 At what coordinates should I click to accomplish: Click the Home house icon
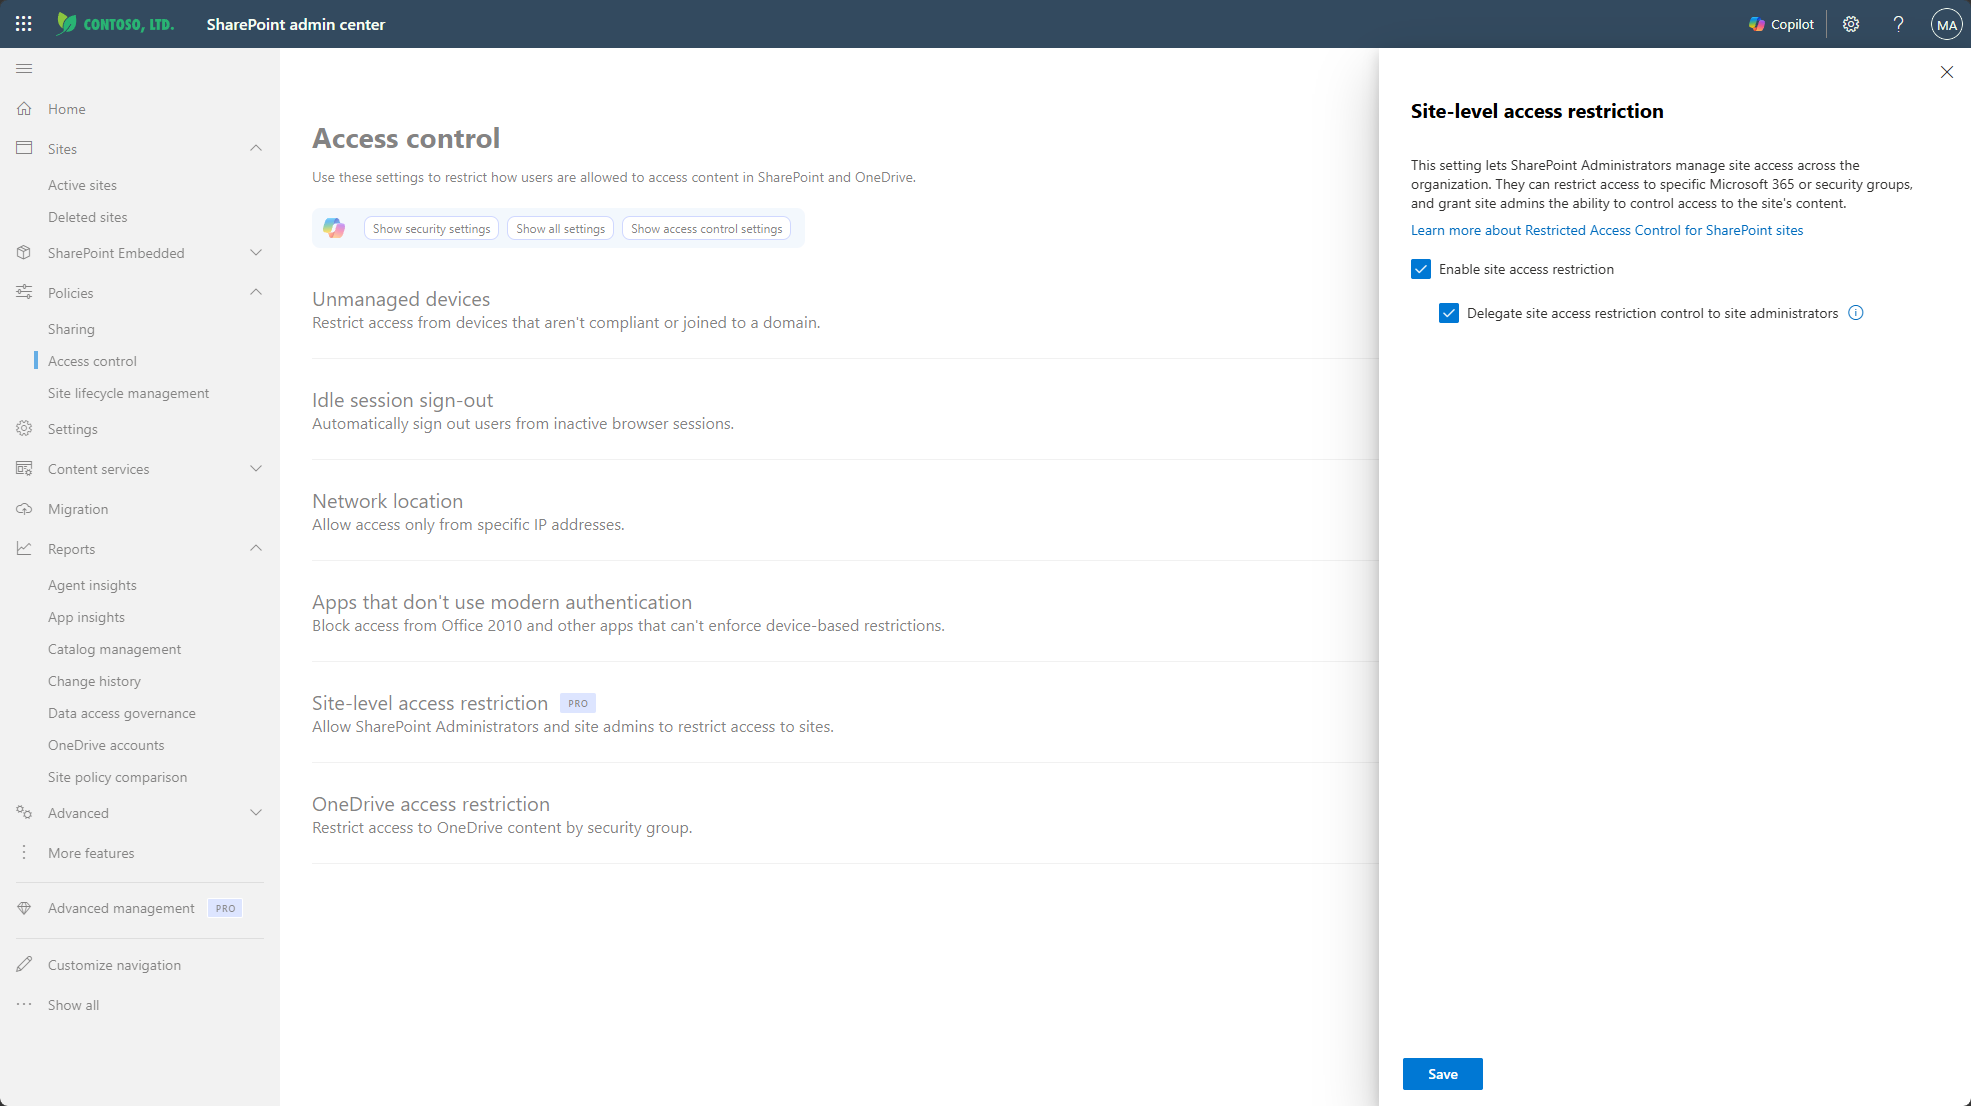pyautogui.click(x=25, y=109)
